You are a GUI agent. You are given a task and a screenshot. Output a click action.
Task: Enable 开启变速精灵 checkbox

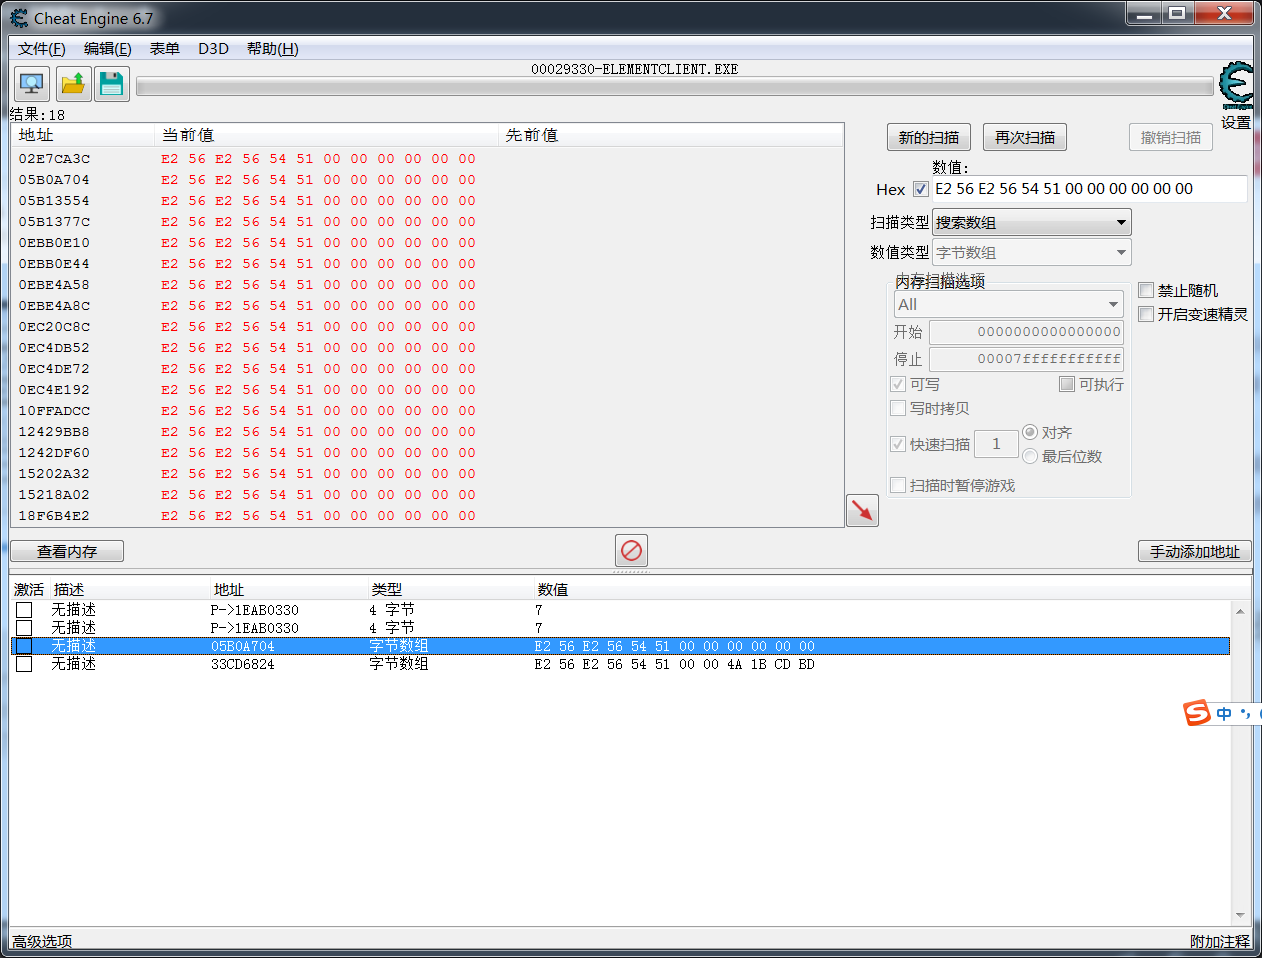pyautogui.click(x=1146, y=314)
